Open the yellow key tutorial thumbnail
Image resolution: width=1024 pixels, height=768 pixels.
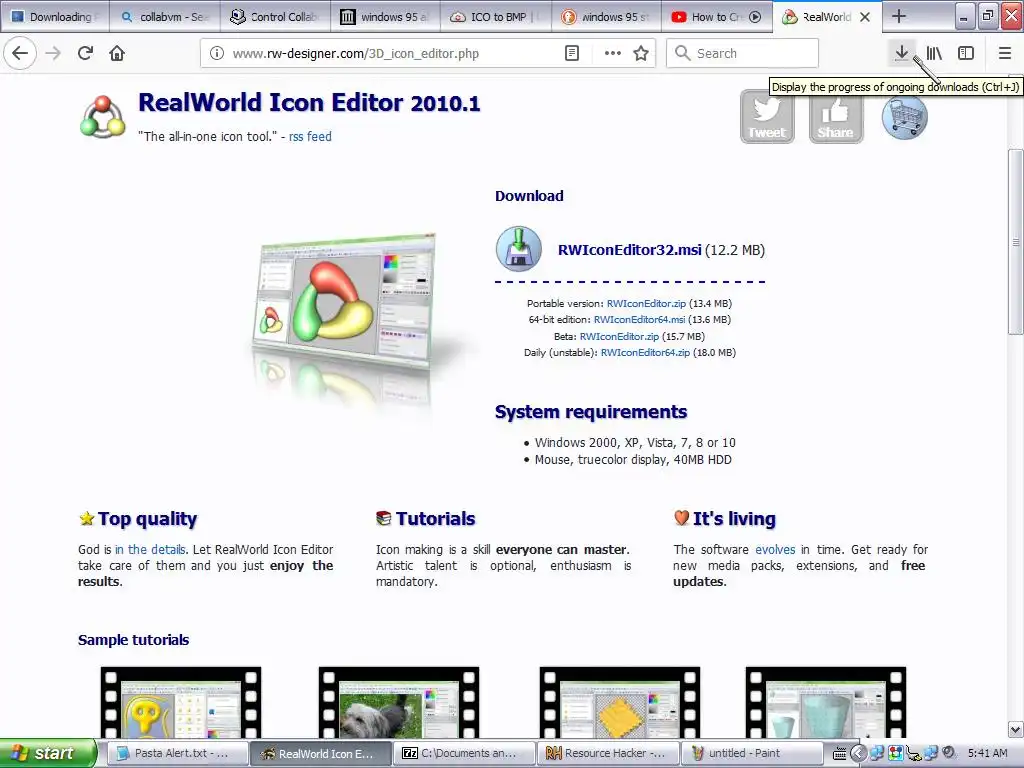pos(181,703)
